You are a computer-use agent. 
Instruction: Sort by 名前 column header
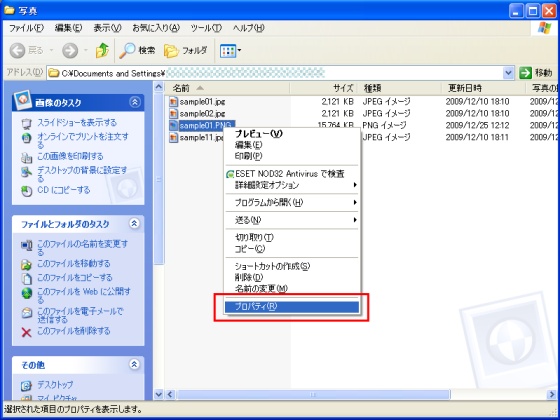coord(228,88)
